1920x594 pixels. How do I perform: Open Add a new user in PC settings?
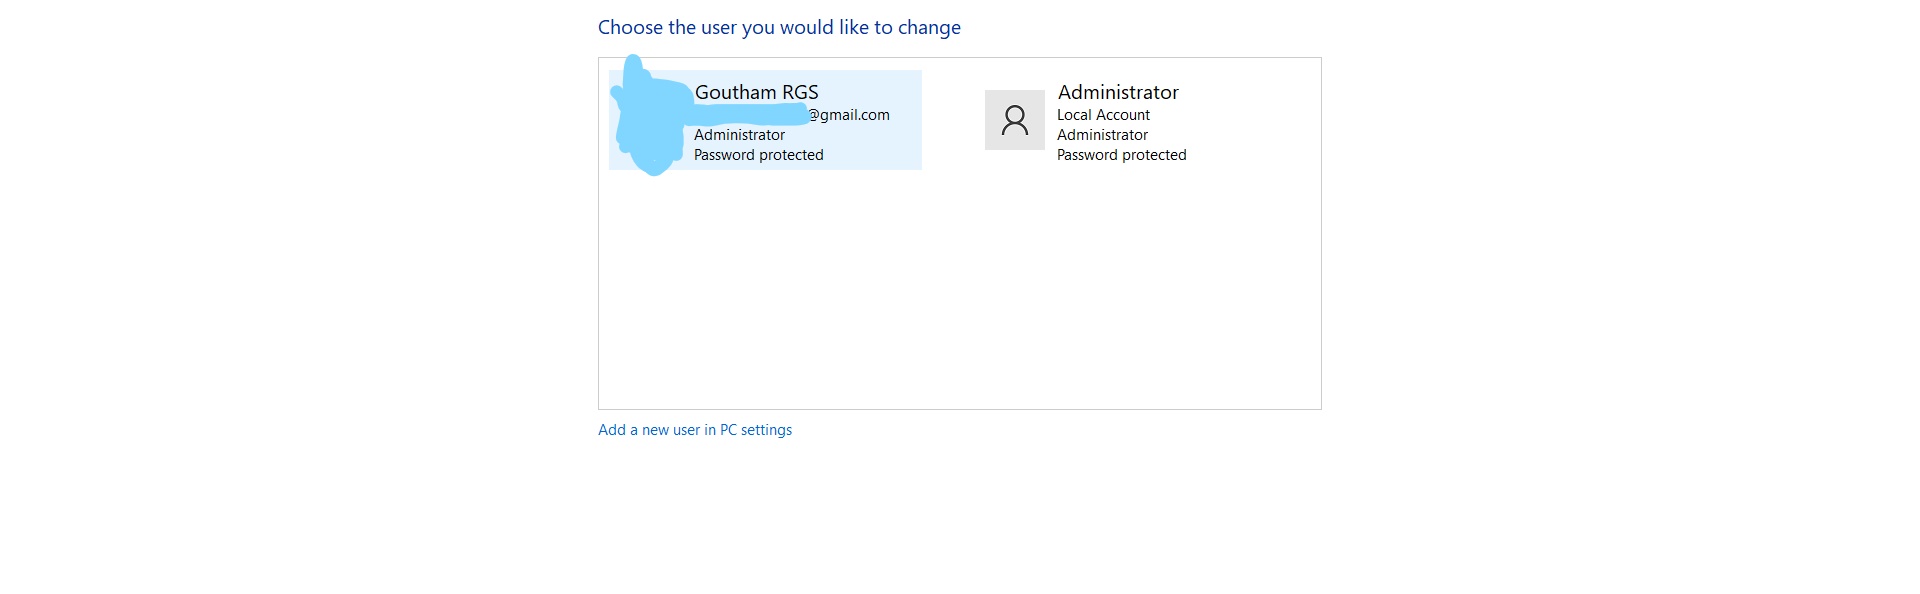(x=695, y=430)
